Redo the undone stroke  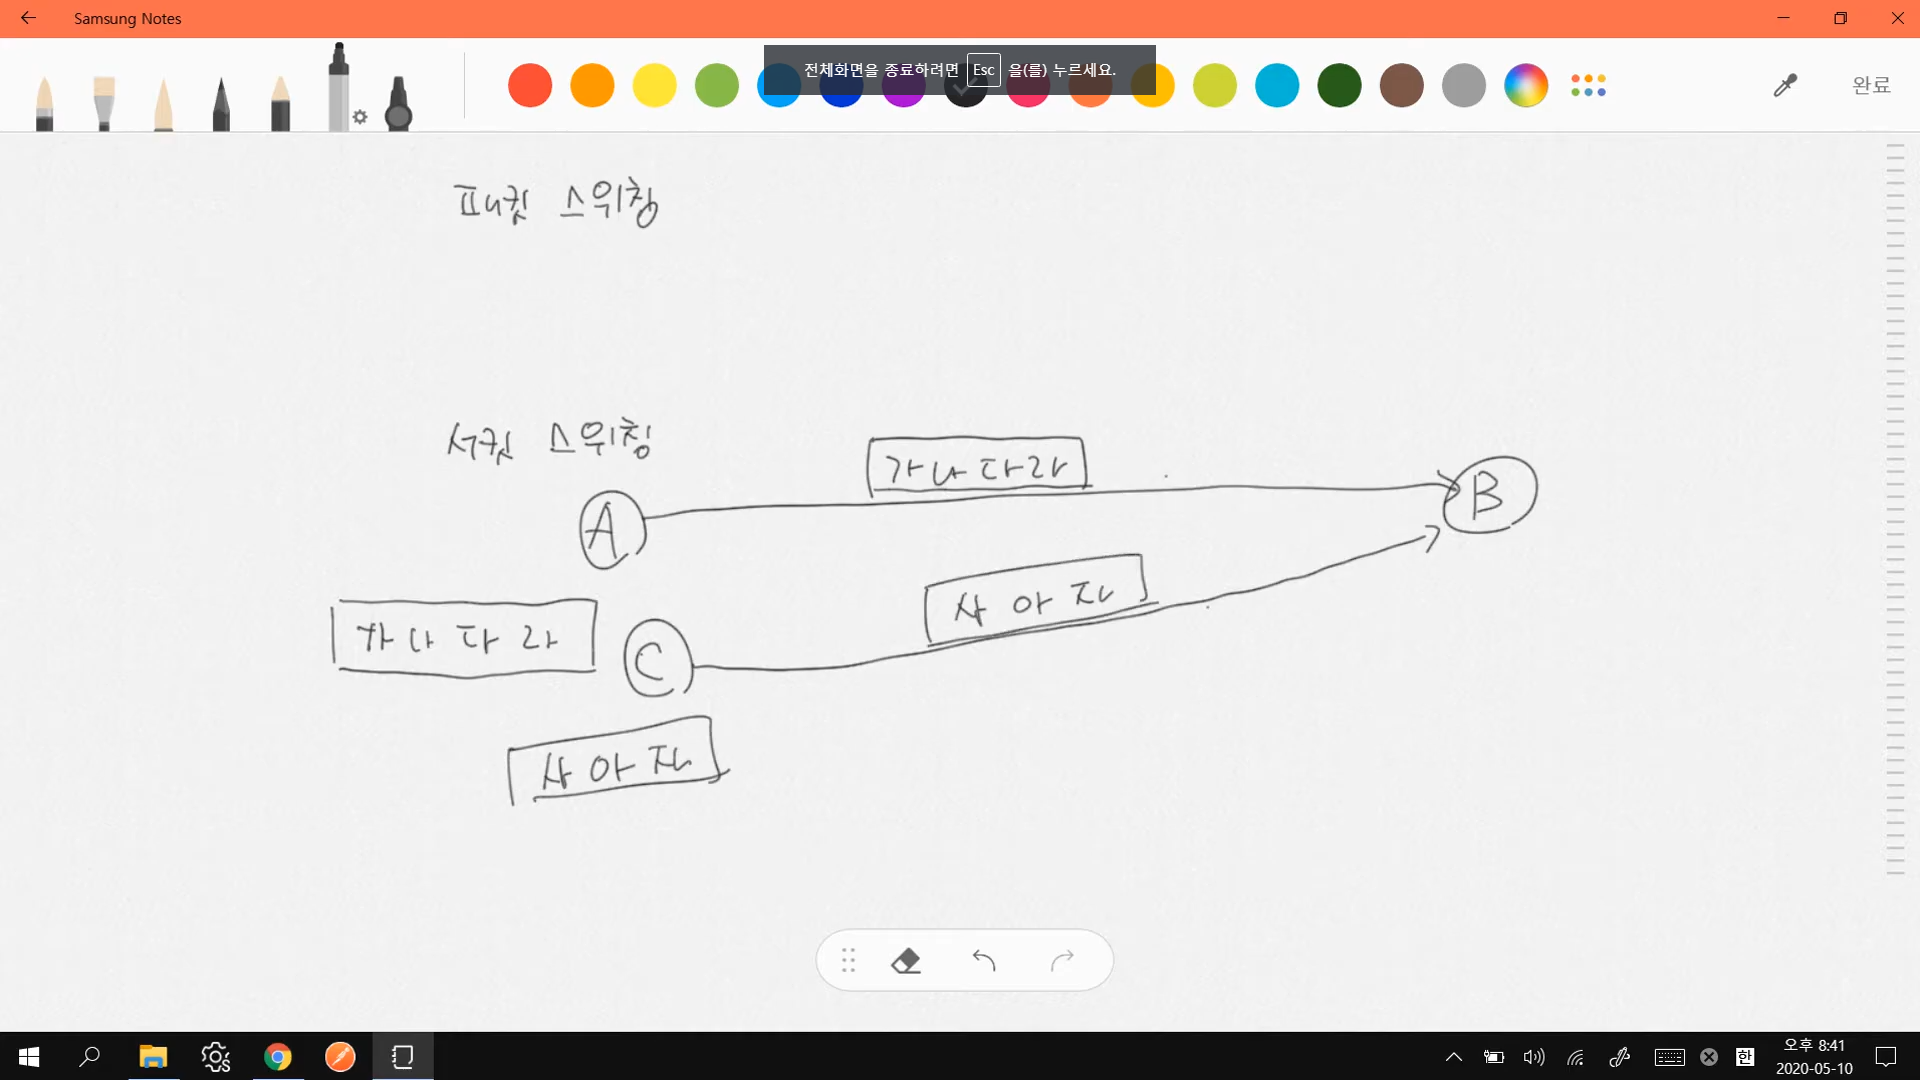point(1062,961)
